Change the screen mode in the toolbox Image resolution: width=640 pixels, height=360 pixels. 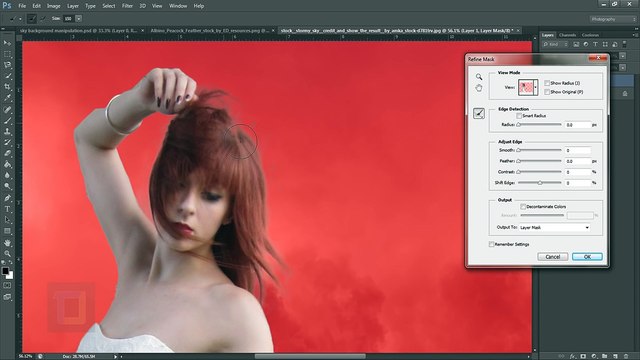(7, 297)
